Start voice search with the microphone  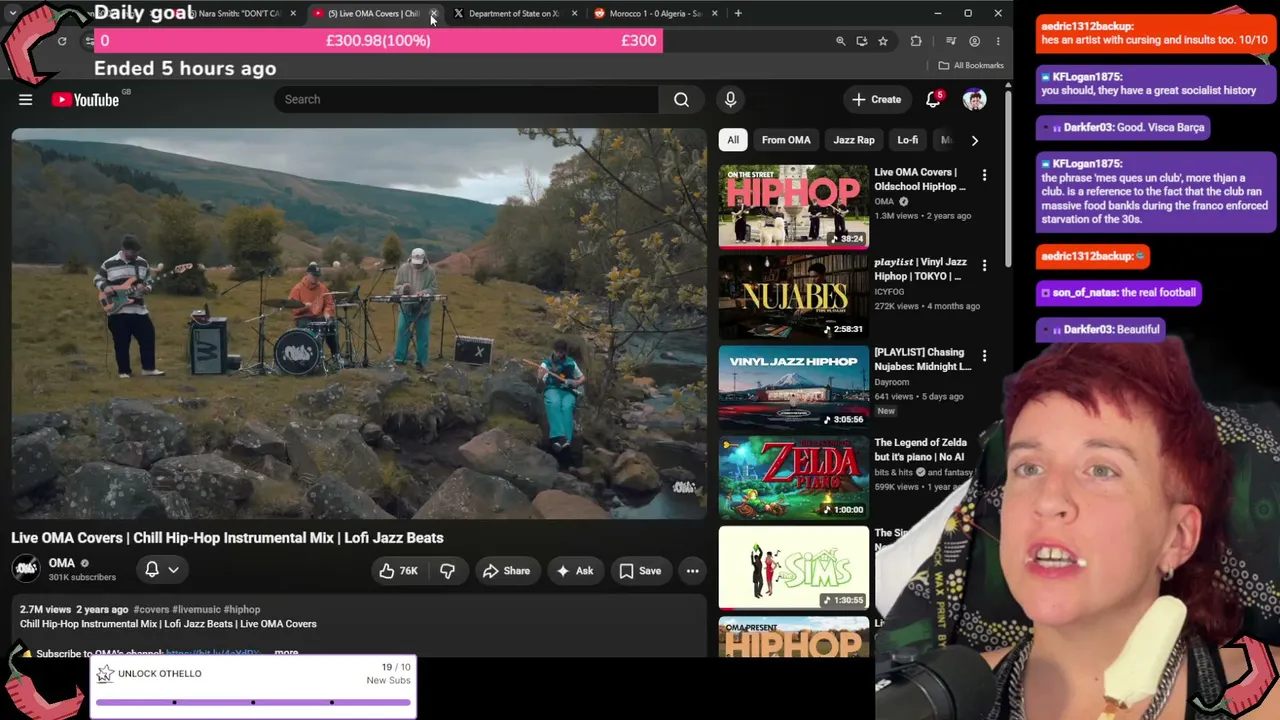pos(730,99)
